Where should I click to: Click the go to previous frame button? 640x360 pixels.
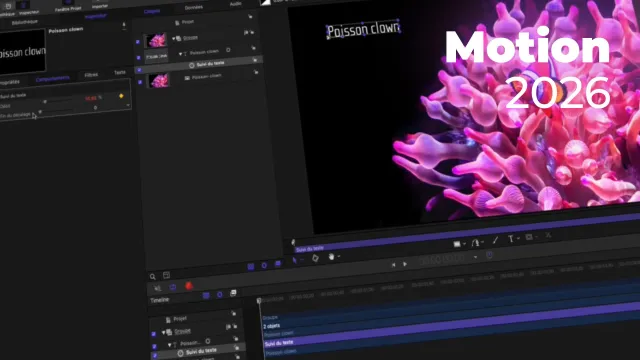click(x=393, y=265)
